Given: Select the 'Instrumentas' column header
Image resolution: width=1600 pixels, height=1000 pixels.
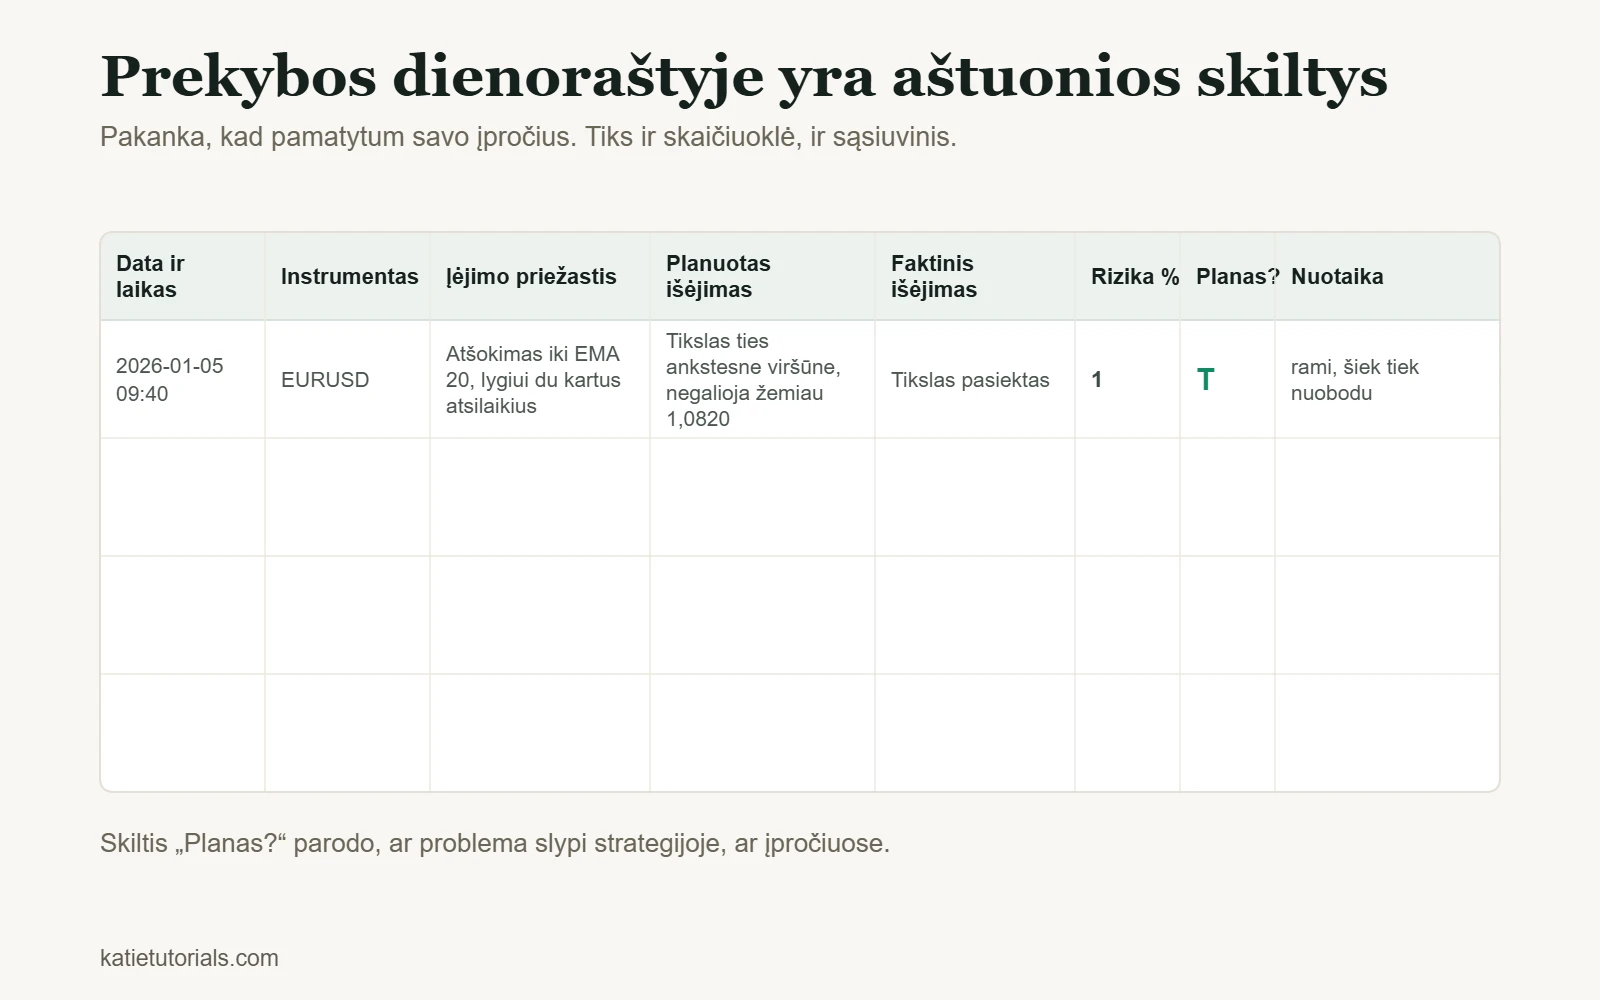Looking at the screenshot, I should pyautogui.click(x=348, y=277).
